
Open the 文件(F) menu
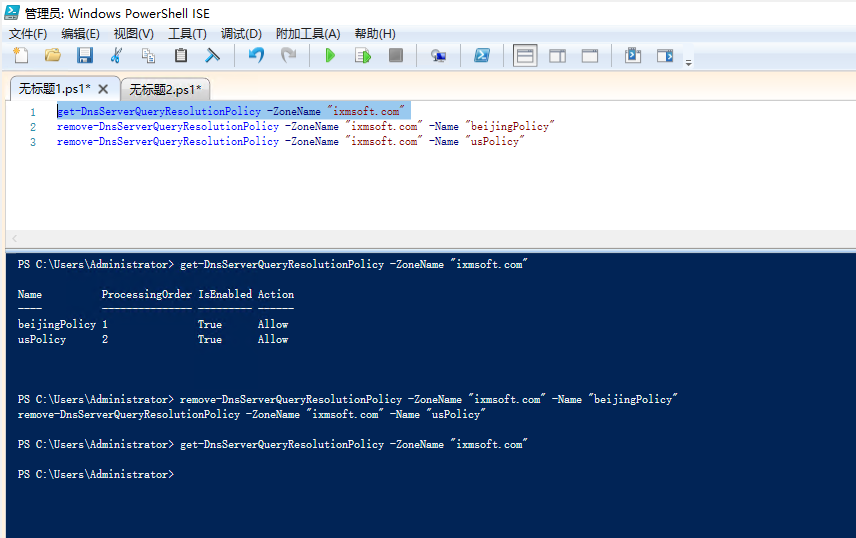point(28,34)
